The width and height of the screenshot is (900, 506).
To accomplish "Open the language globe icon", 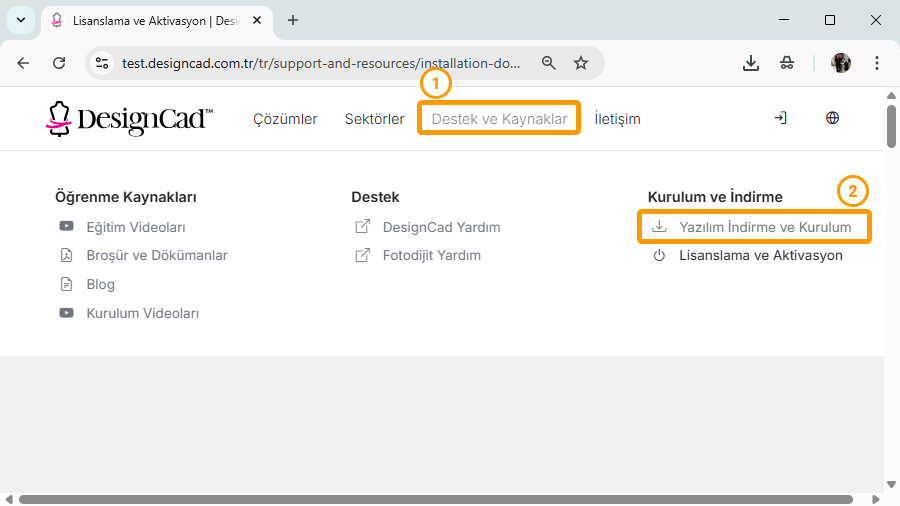I will coord(832,118).
